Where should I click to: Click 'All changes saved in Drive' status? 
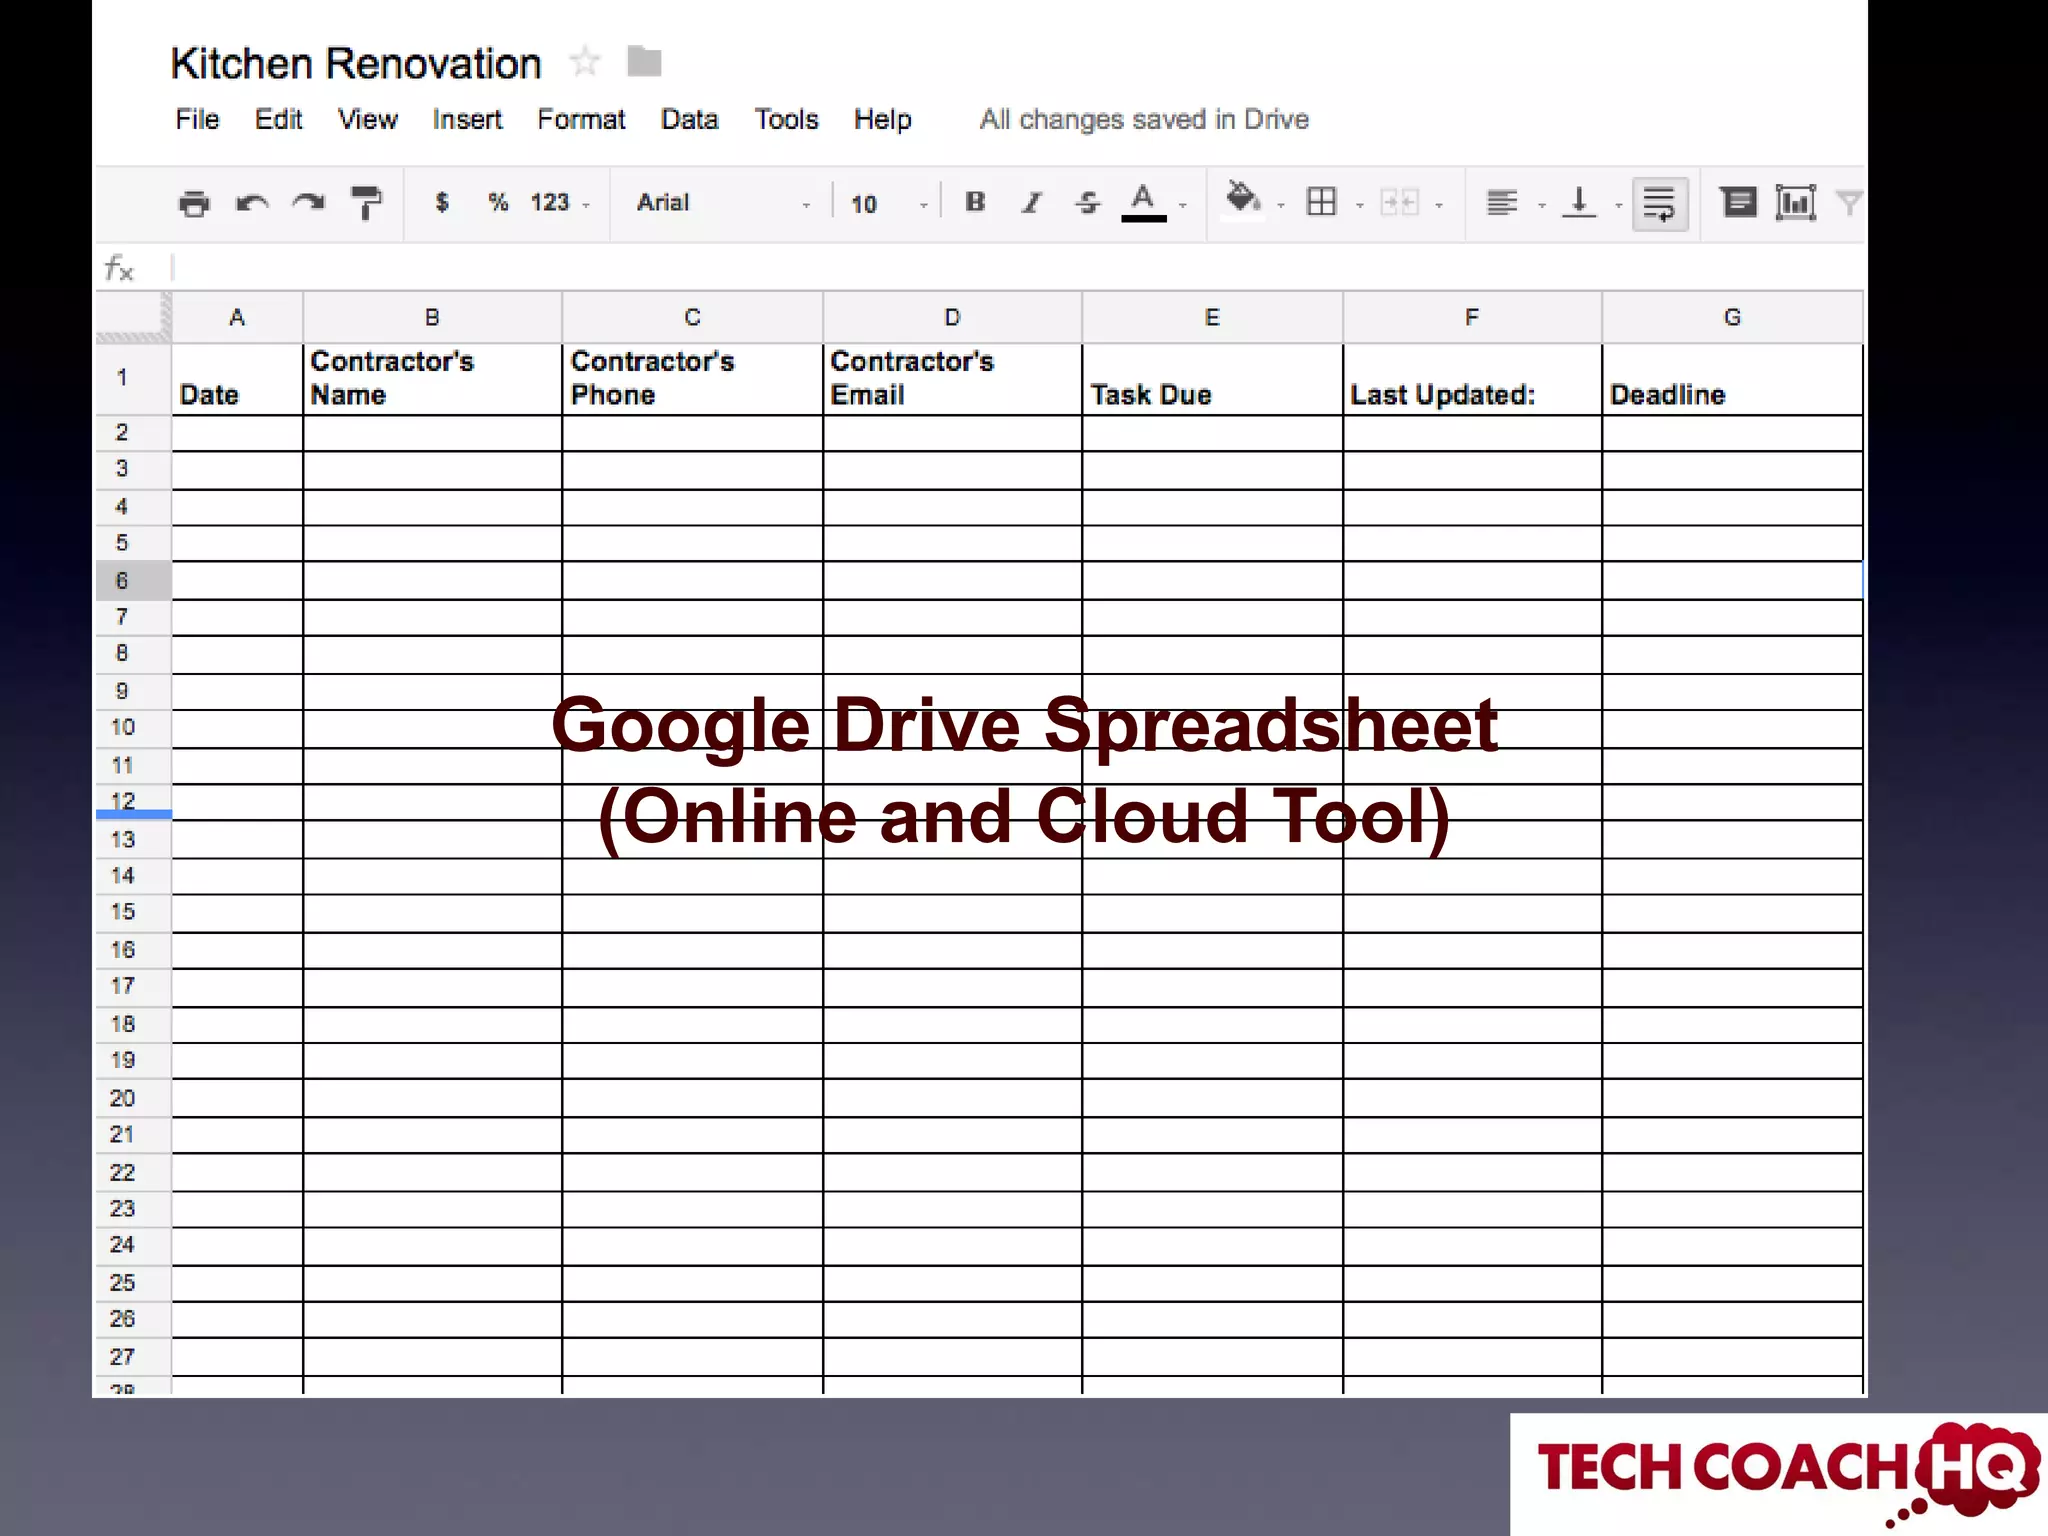pyautogui.click(x=1144, y=119)
